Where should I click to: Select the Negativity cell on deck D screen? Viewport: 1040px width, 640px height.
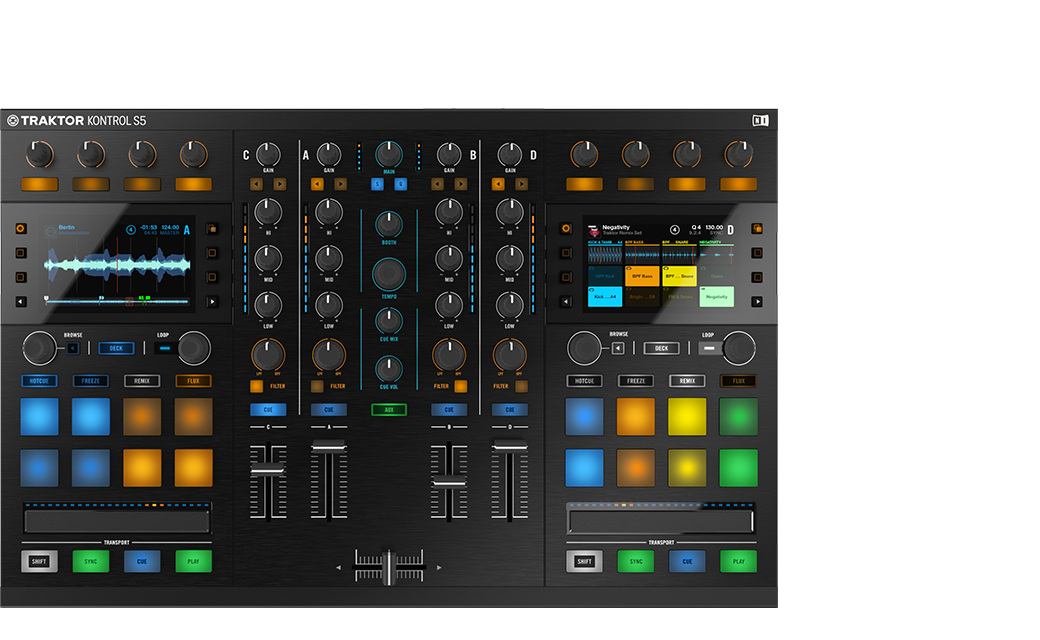pyautogui.click(x=716, y=296)
